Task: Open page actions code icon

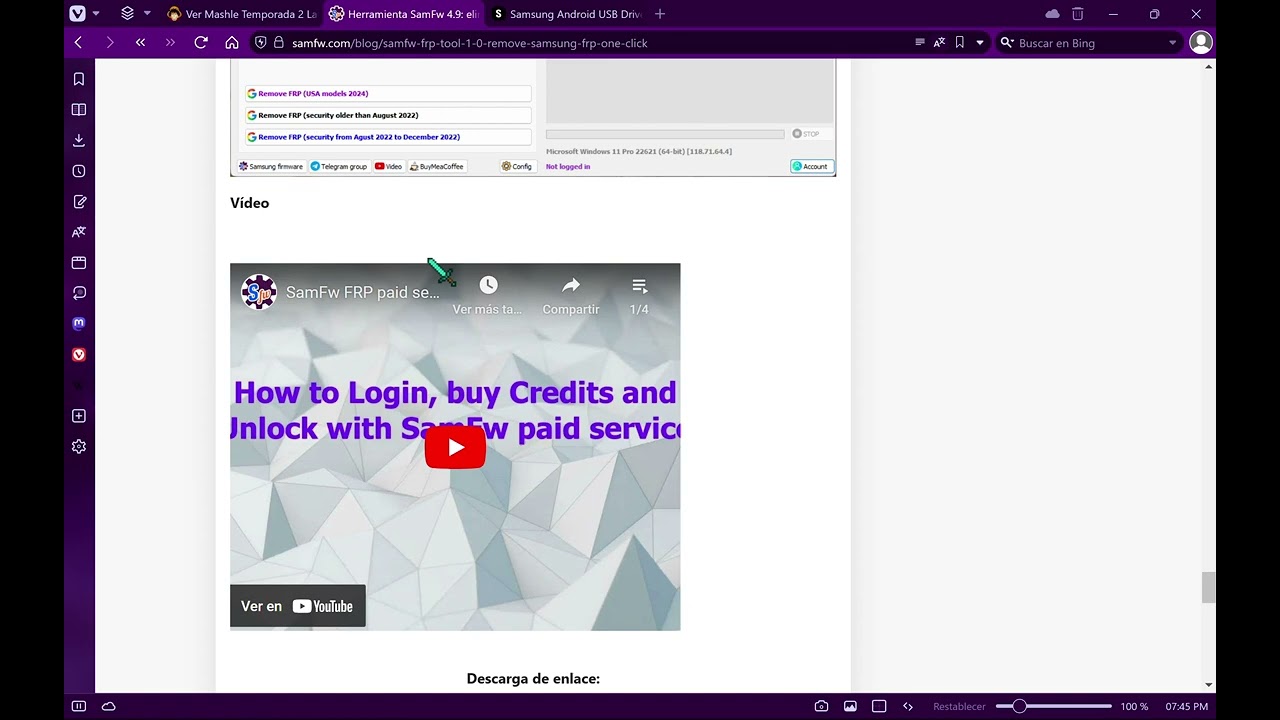Action: (x=908, y=706)
